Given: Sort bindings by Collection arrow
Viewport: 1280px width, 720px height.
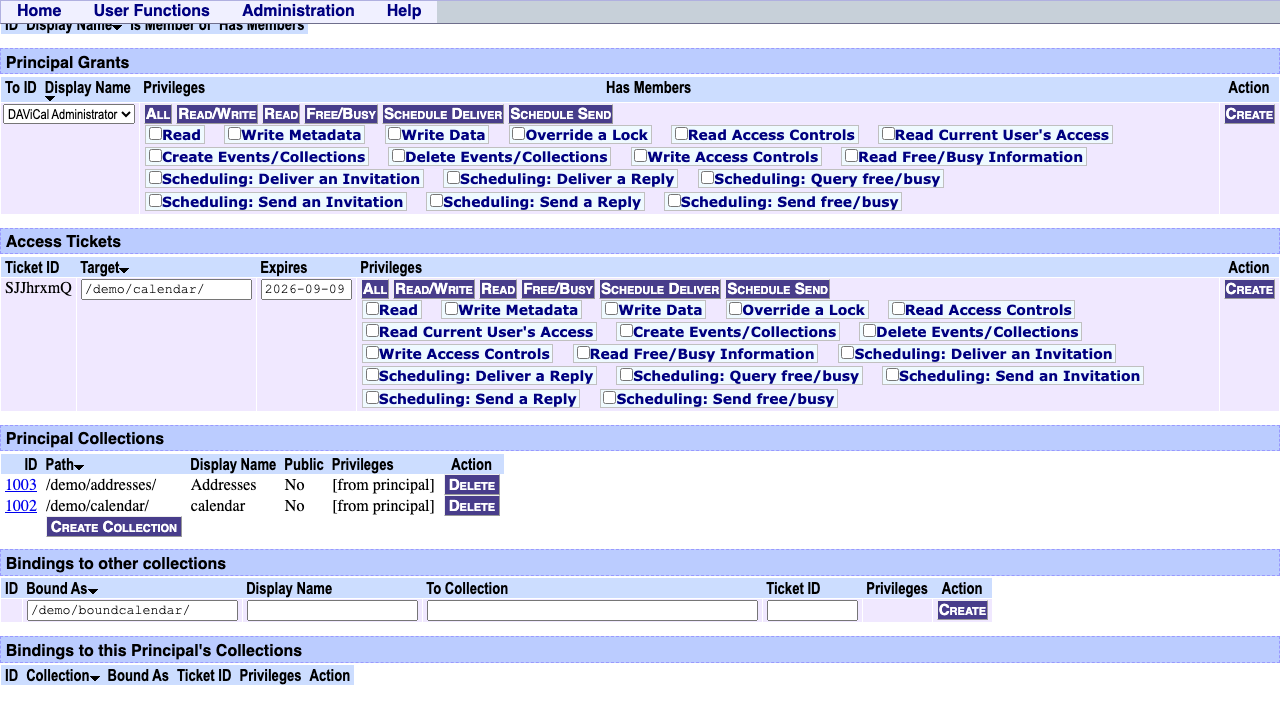Looking at the screenshot, I should pyautogui.click(x=95, y=678).
